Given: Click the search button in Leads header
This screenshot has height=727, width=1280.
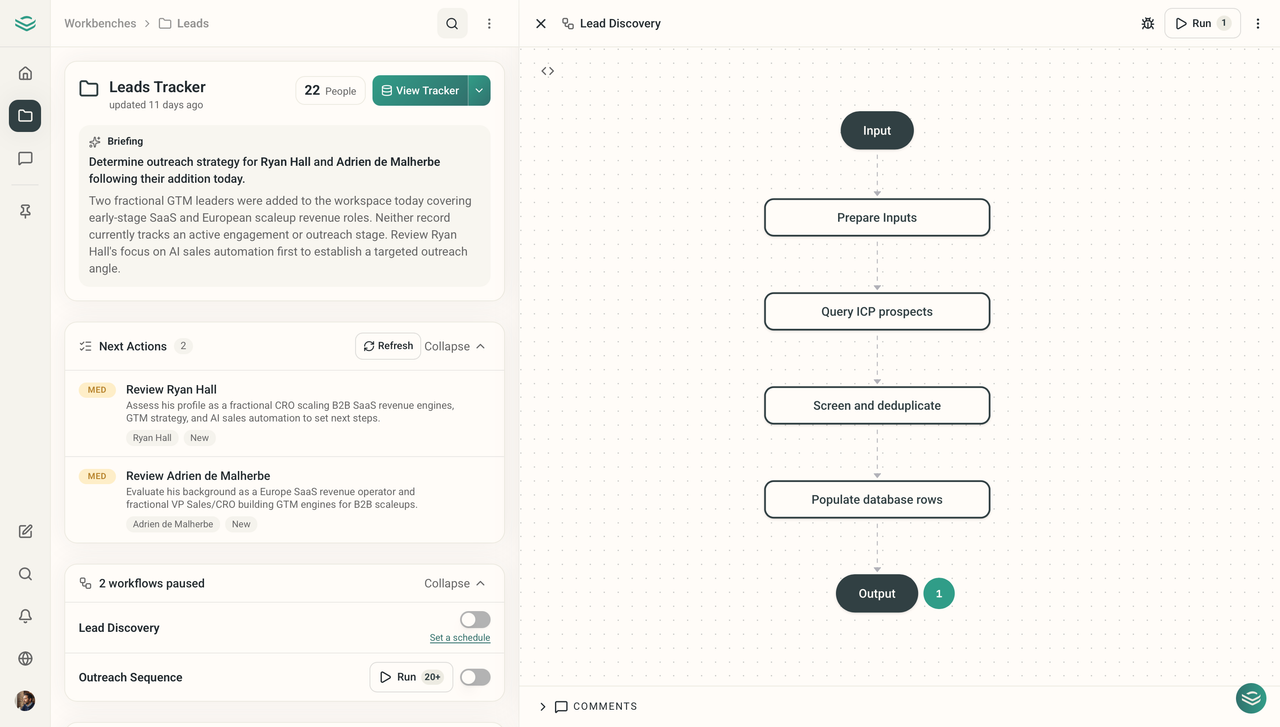Looking at the screenshot, I should pos(452,23).
